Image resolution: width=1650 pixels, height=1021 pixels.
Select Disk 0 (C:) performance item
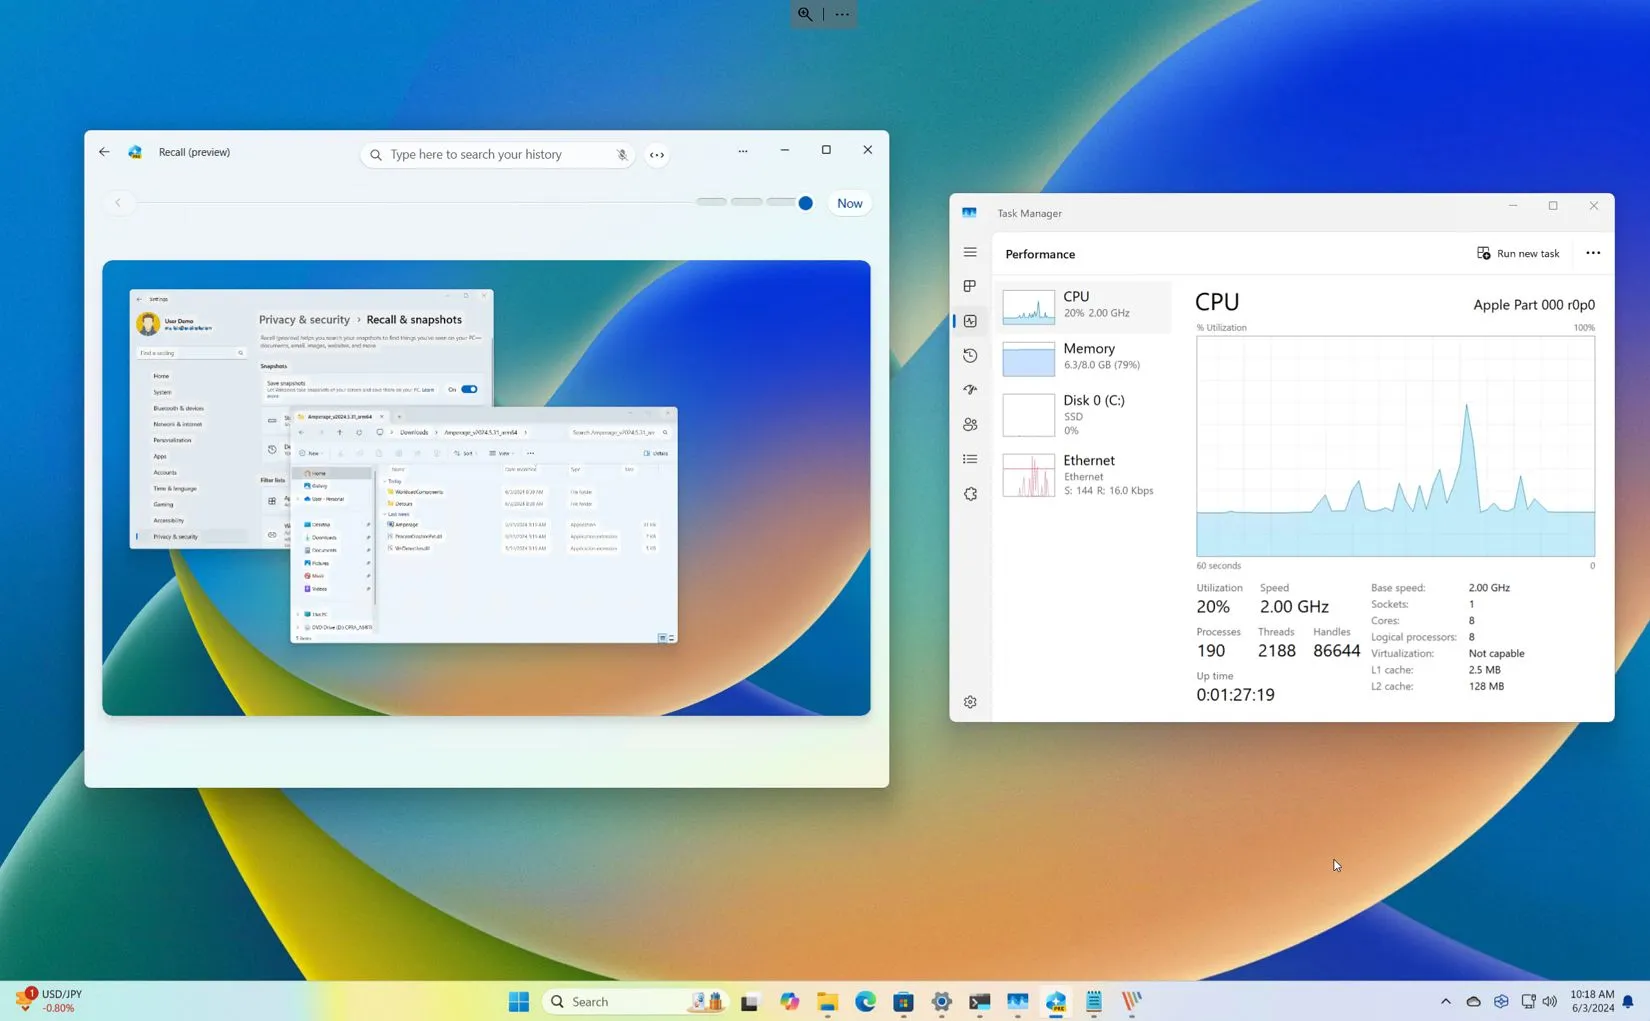(x=1085, y=414)
